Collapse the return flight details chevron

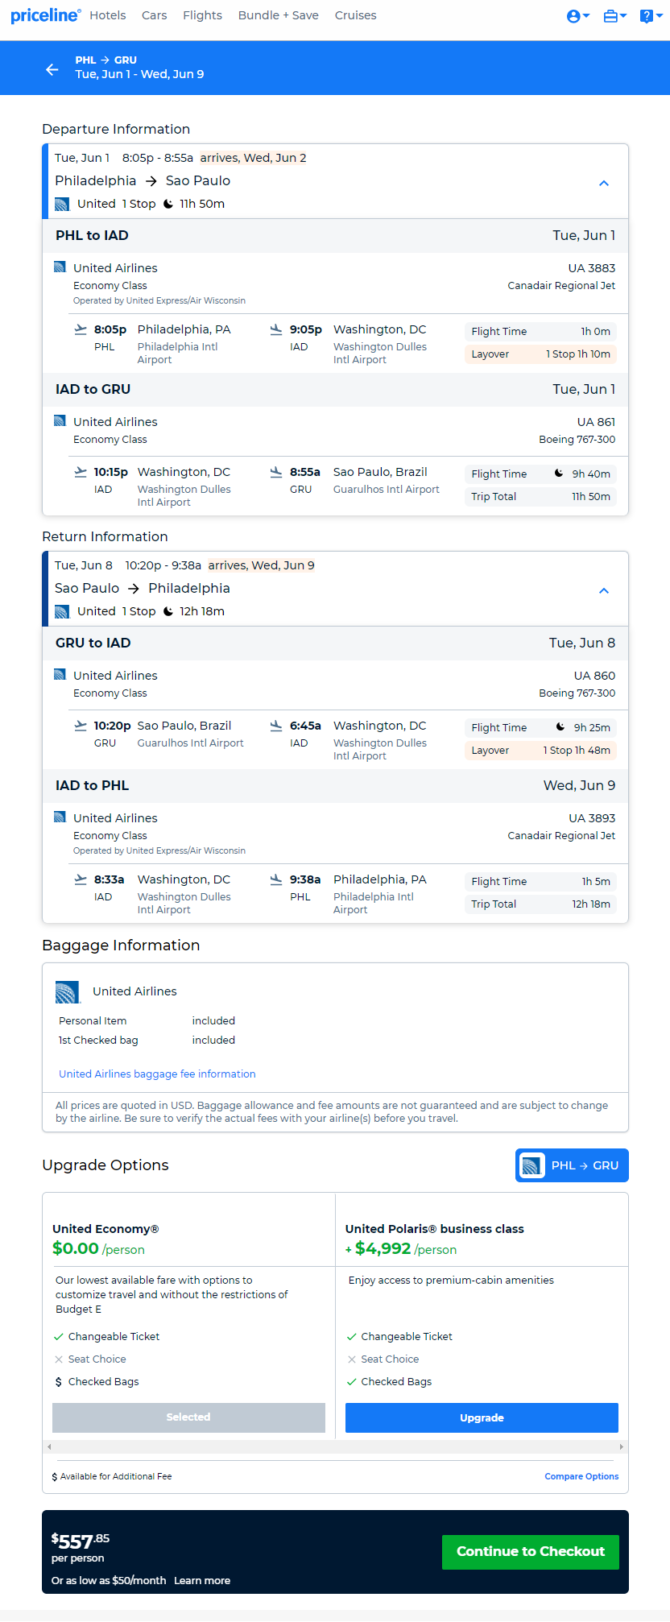tap(604, 591)
